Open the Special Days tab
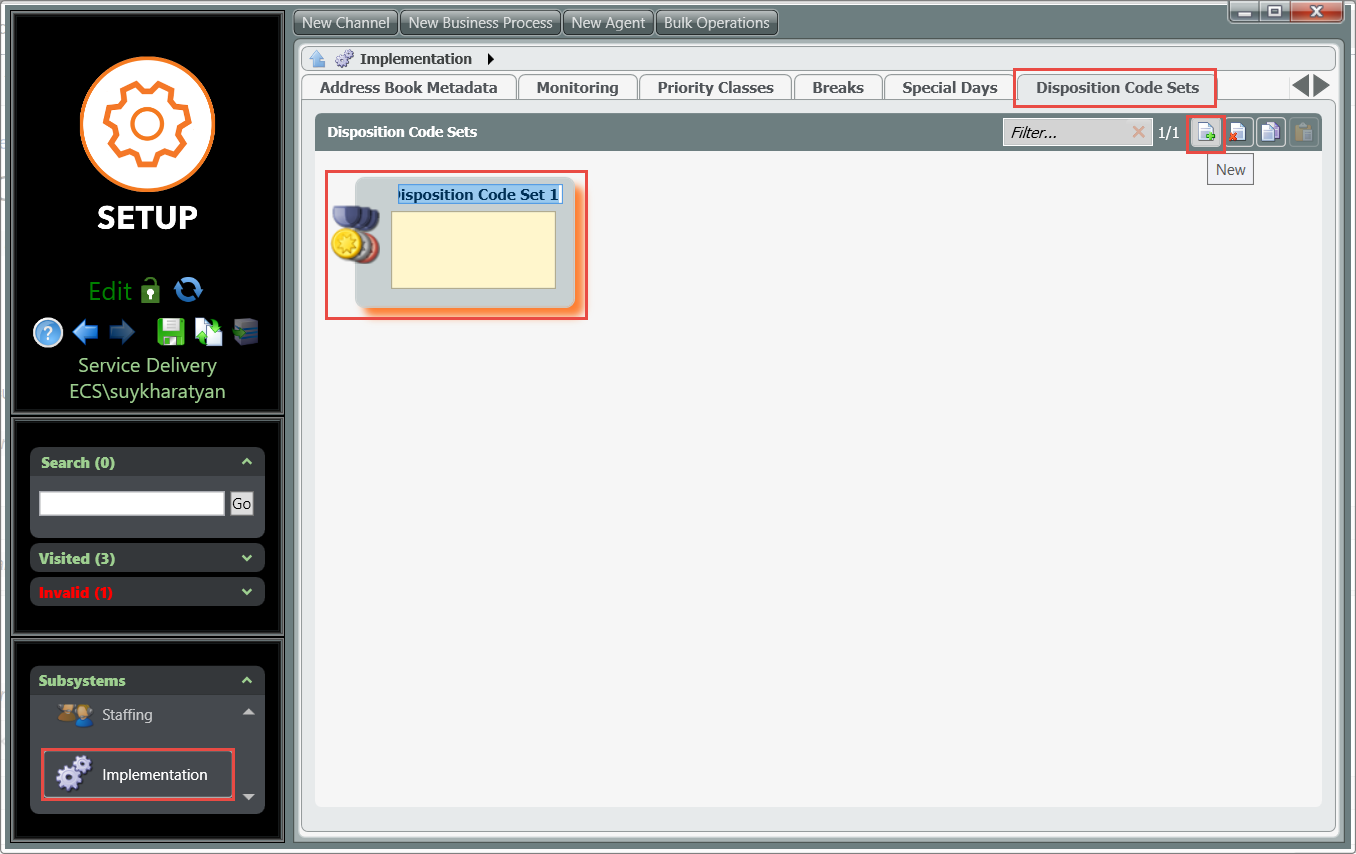 click(x=949, y=88)
